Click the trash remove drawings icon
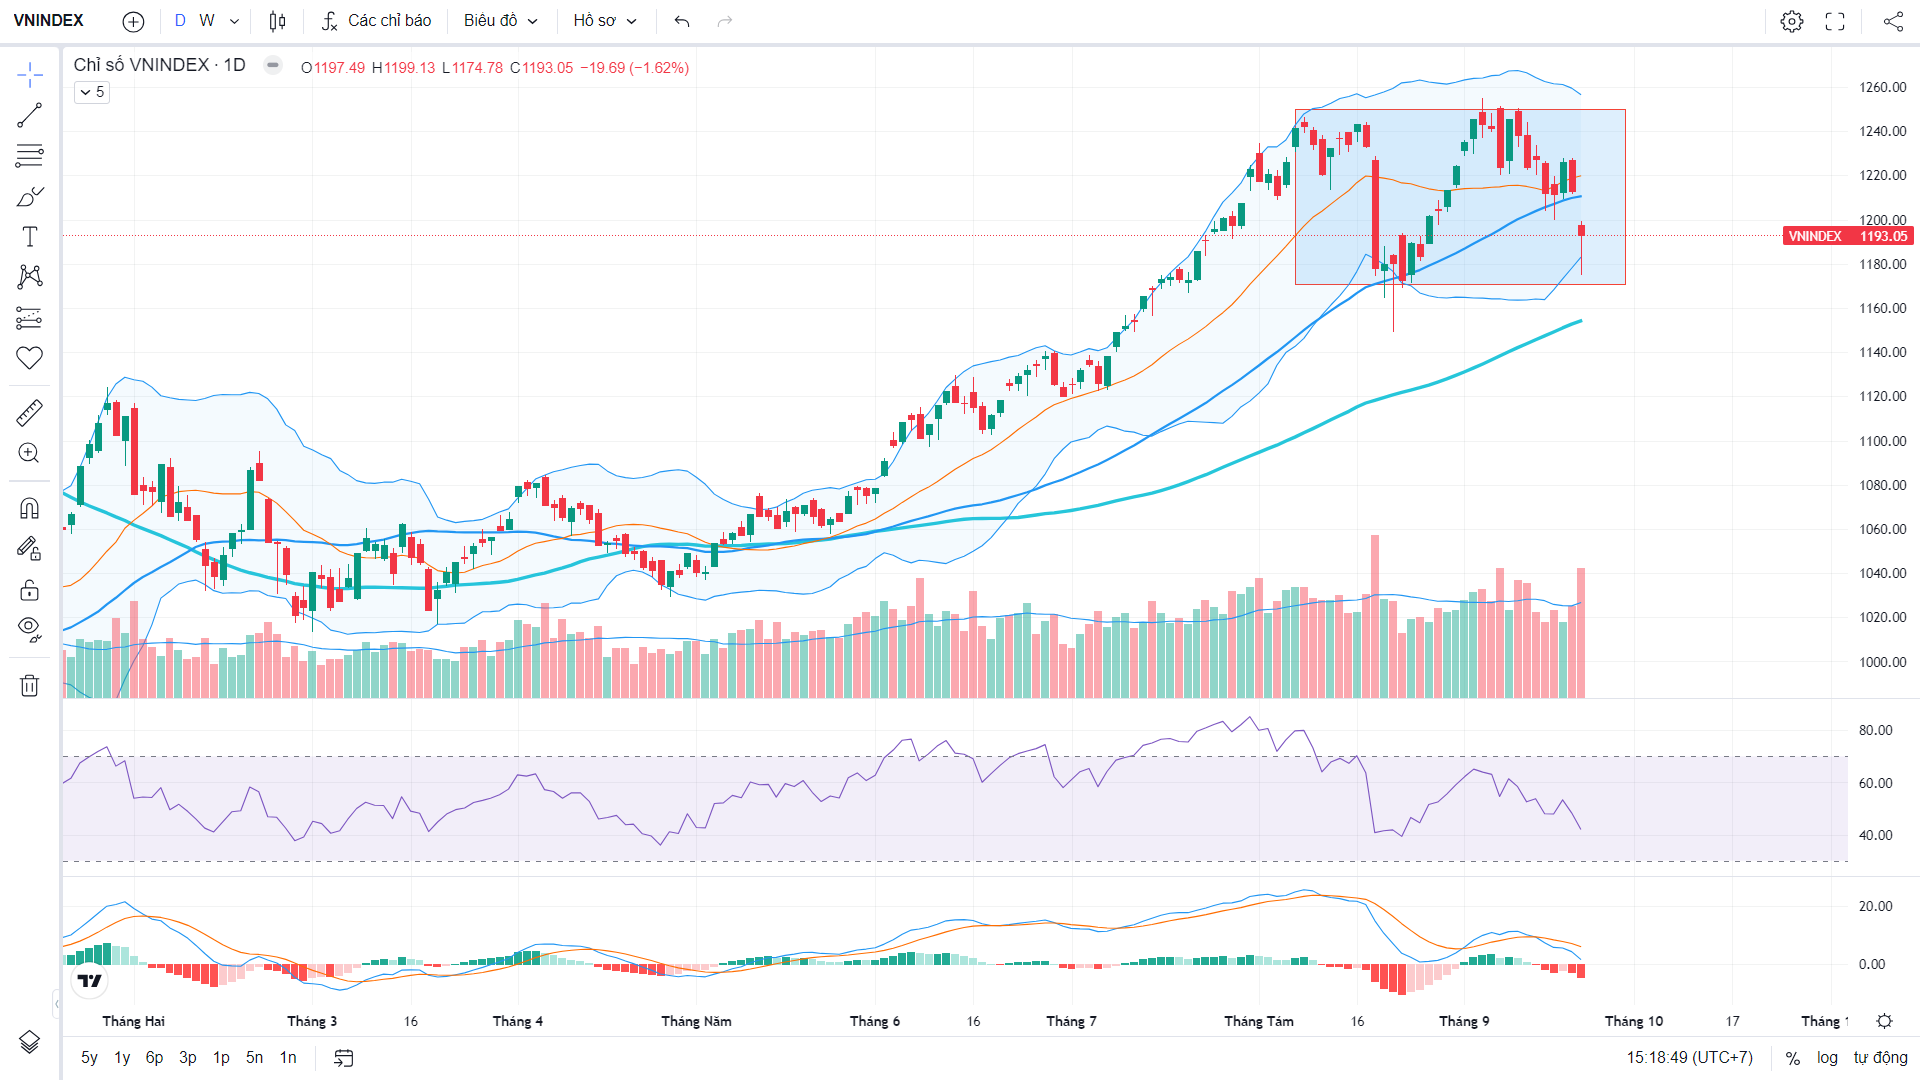 click(x=30, y=685)
